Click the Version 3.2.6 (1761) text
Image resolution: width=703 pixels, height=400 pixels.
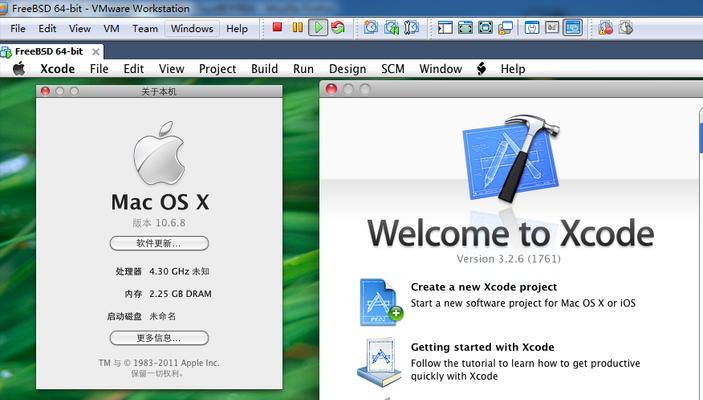508,259
